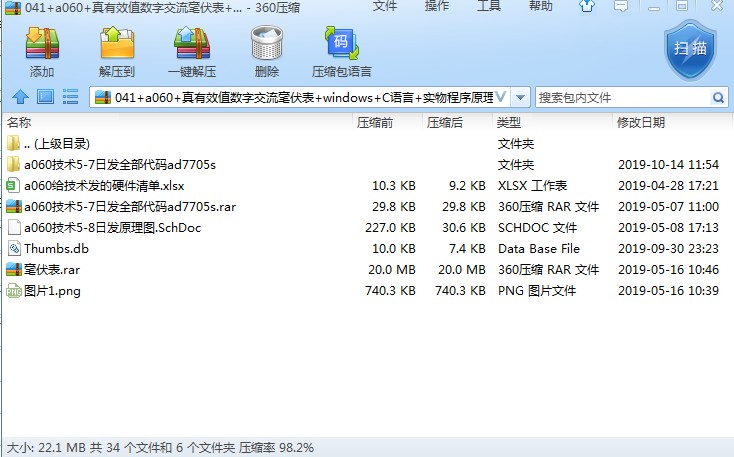Click the status bar size summary text
The width and height of the screenshot is (734, 457).
[160, 448]
